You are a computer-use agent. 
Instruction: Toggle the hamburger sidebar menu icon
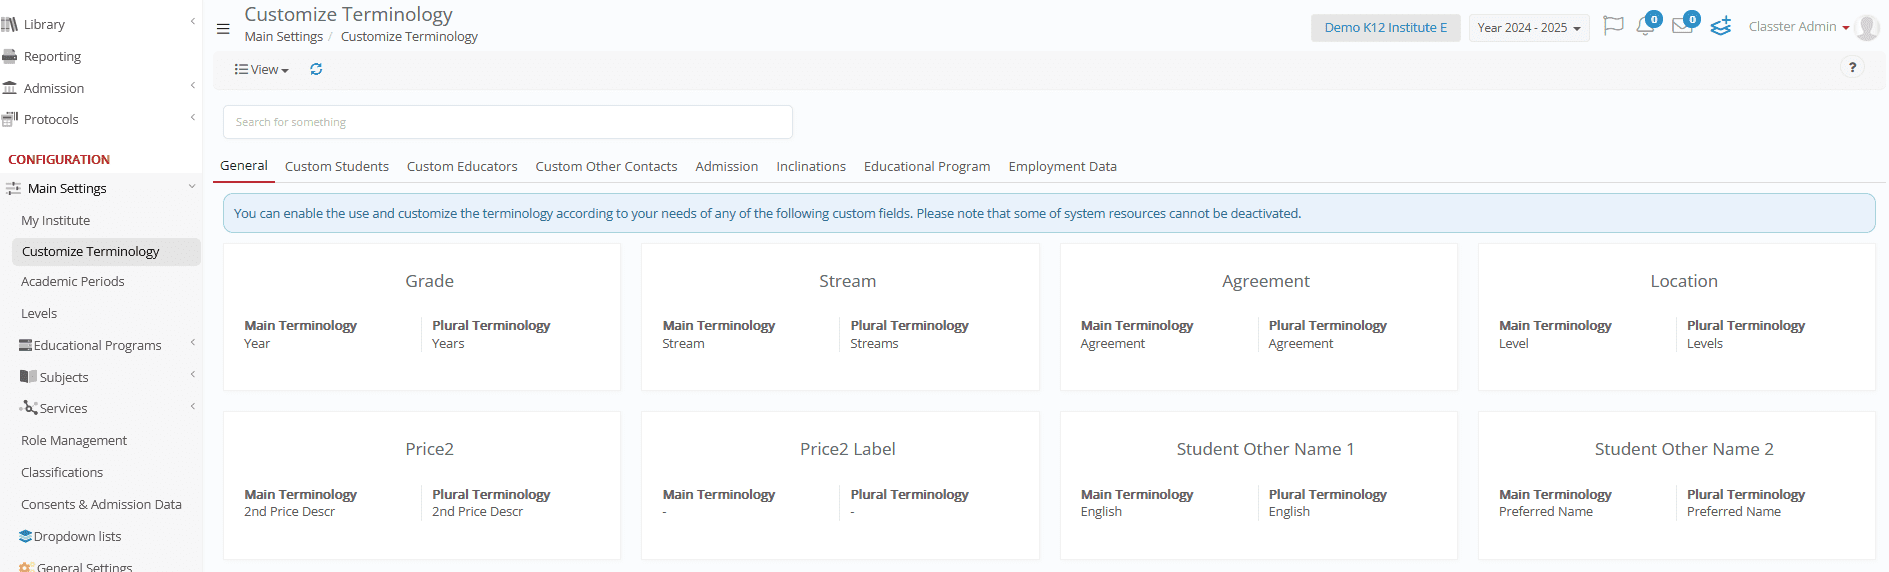pyautogui.click(x=223, y=28)
